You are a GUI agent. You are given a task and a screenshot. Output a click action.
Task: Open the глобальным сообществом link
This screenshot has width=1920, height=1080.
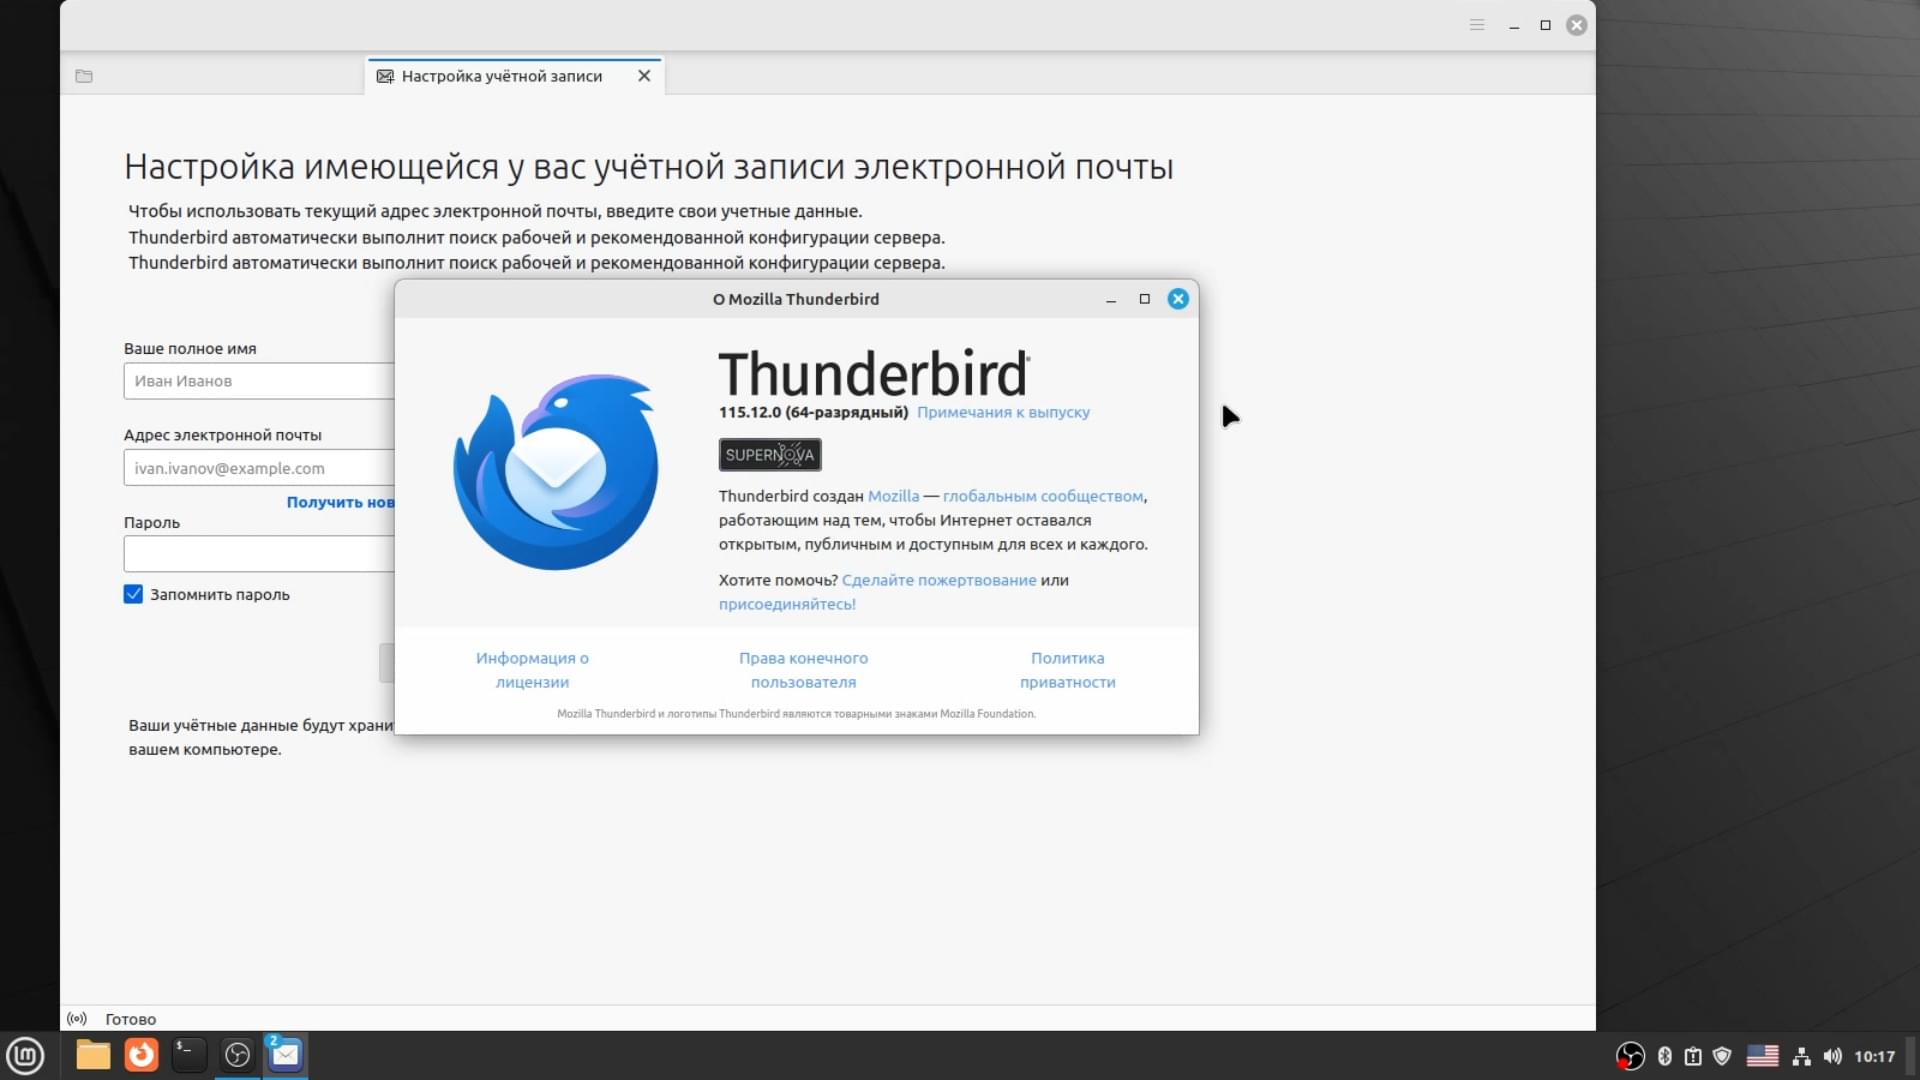1042,496
